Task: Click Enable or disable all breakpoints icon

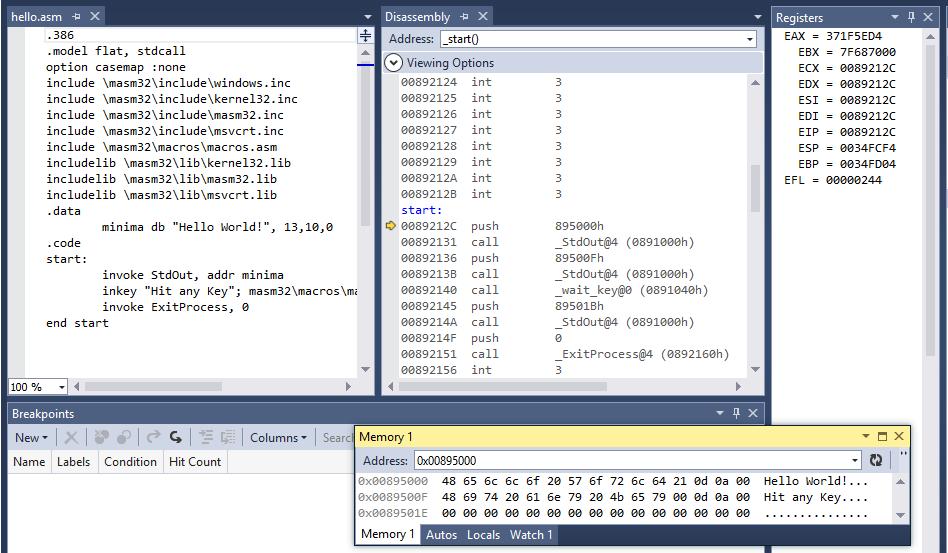Action: [124, 438]
